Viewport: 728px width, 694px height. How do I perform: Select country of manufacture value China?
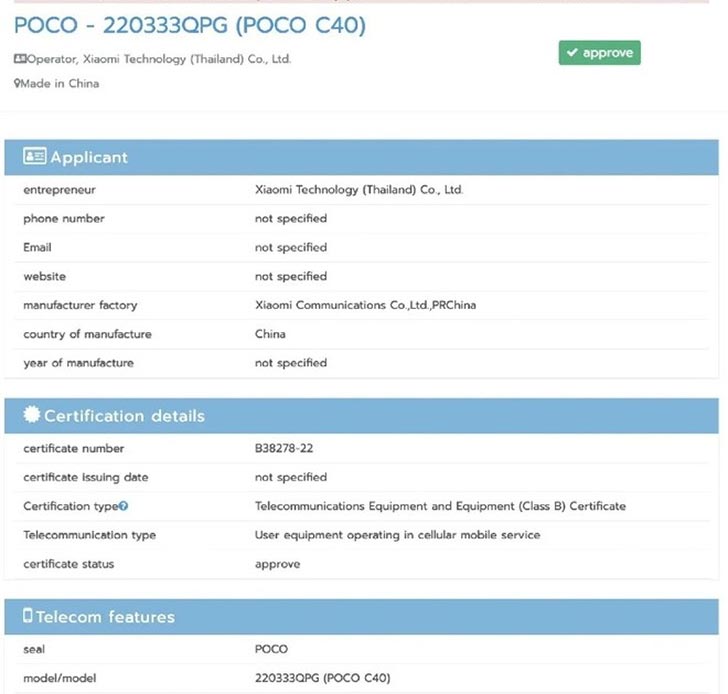[270, 334]
